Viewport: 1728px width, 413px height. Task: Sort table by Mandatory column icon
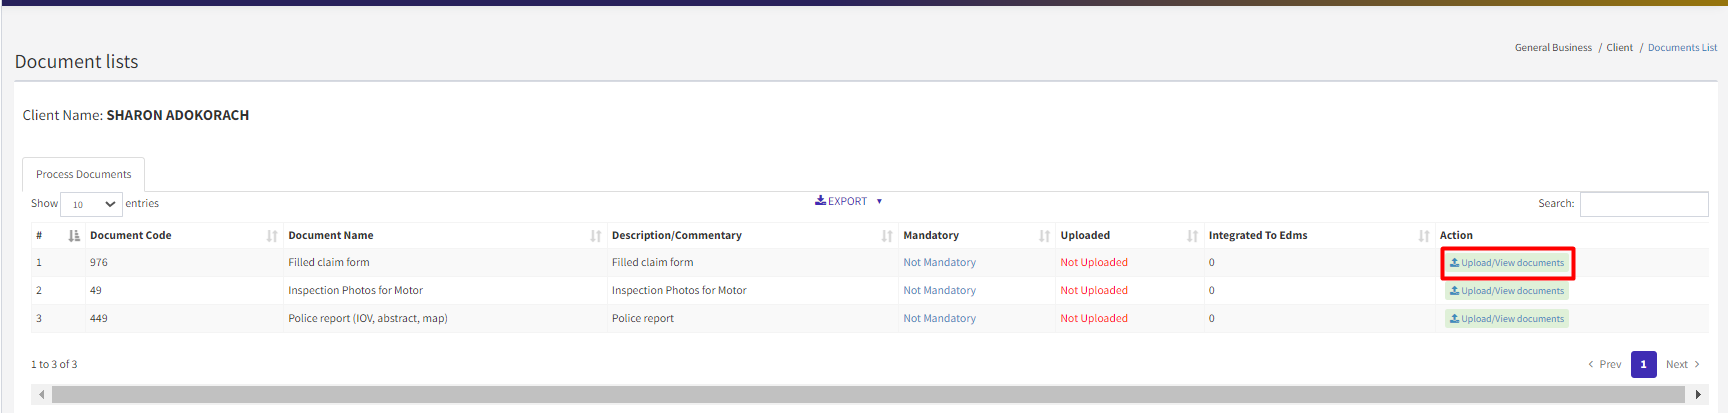1044,236
